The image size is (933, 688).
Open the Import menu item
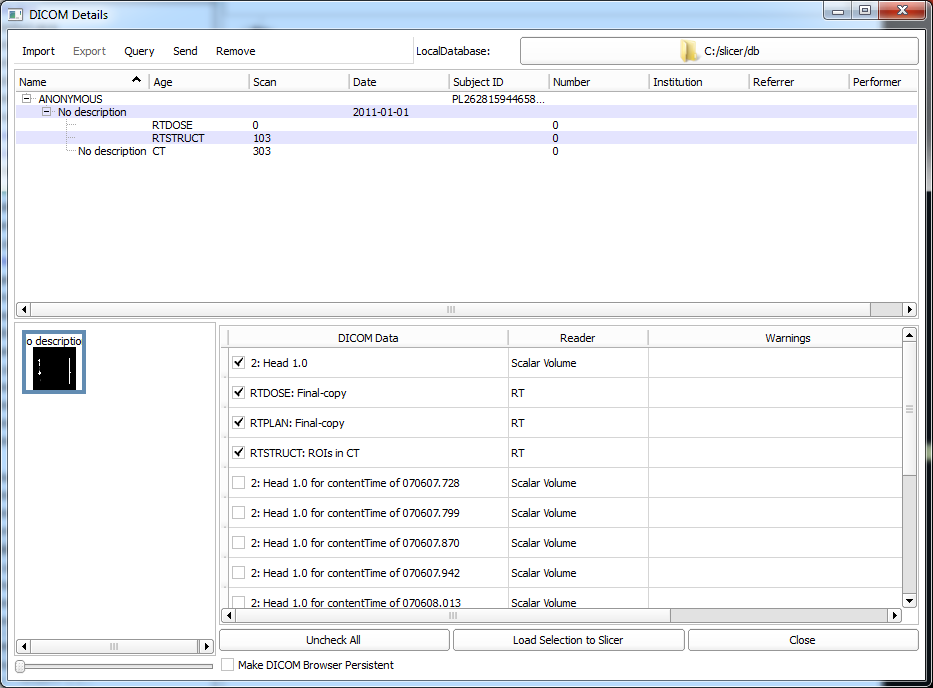[39, 51]
